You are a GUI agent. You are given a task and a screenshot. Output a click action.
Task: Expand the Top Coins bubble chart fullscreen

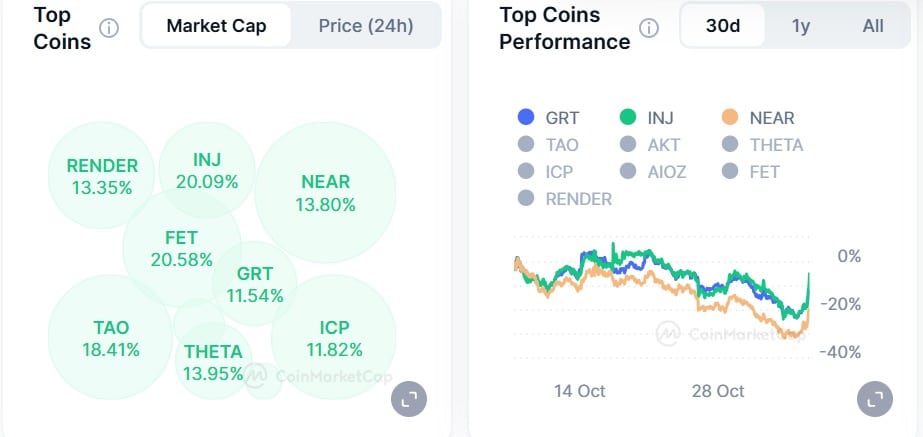(408, 399)
